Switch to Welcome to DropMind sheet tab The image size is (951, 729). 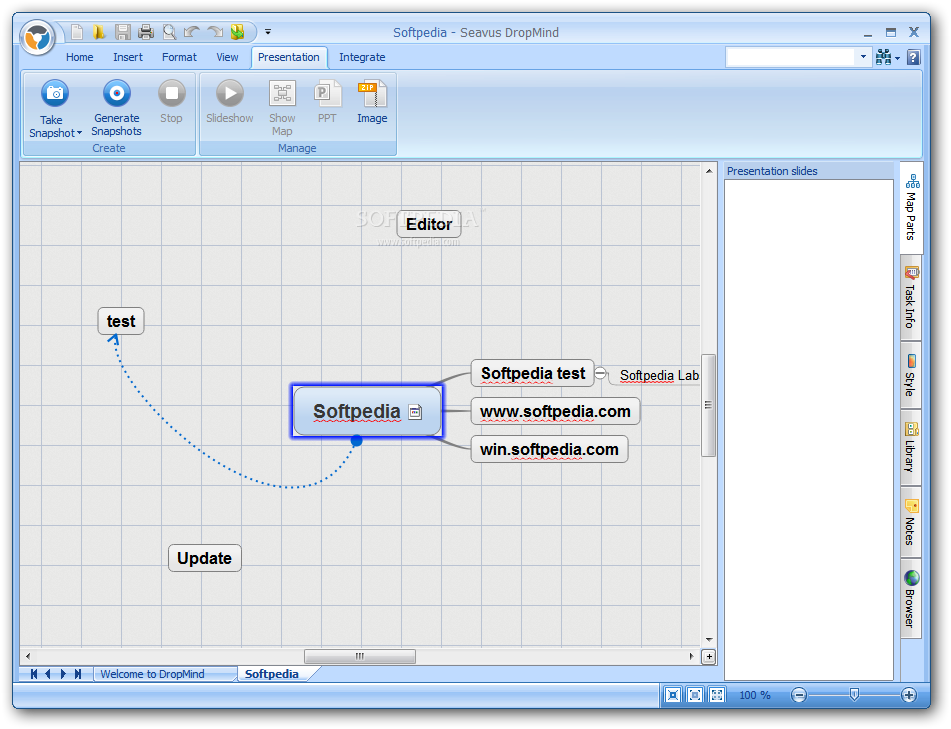(x=153, y=674)
